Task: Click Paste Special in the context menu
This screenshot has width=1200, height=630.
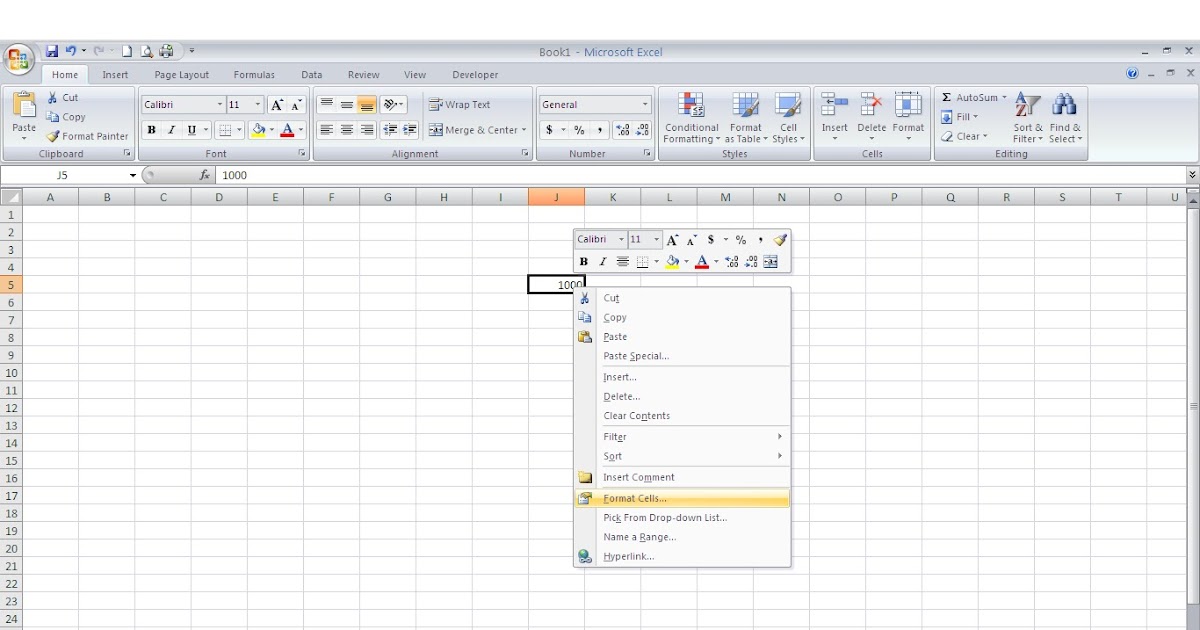Action: 636,356
